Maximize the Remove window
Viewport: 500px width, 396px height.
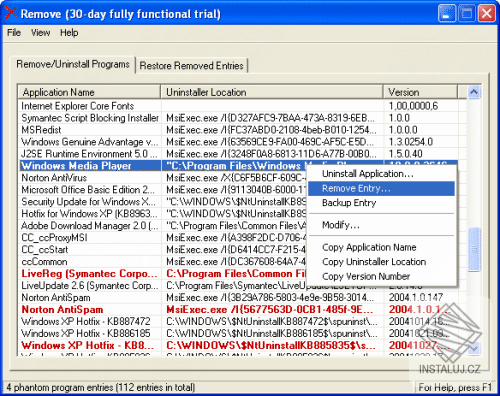(x=467, y=14)
